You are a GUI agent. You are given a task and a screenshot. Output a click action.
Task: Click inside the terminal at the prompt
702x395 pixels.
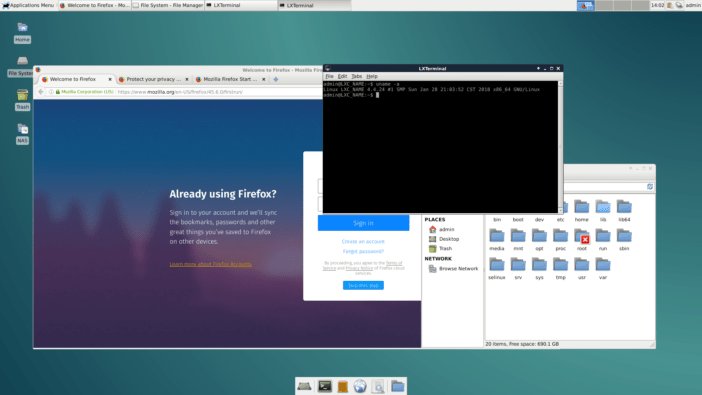click(x=377, y=95)
